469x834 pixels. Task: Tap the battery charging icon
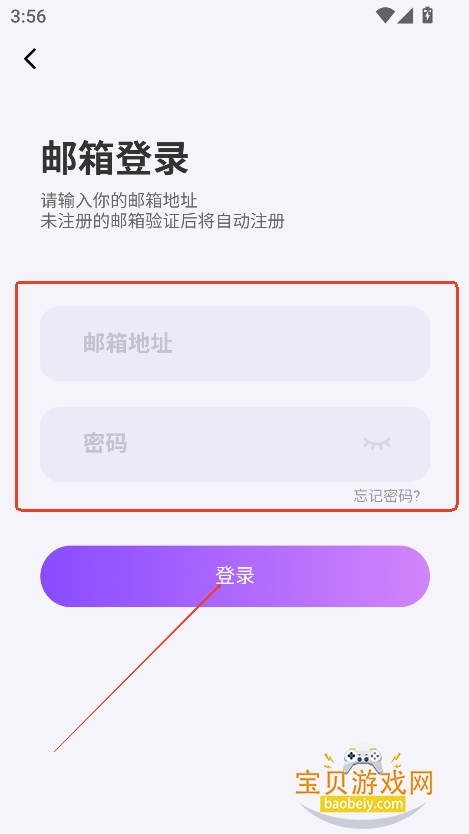(428, 15)
